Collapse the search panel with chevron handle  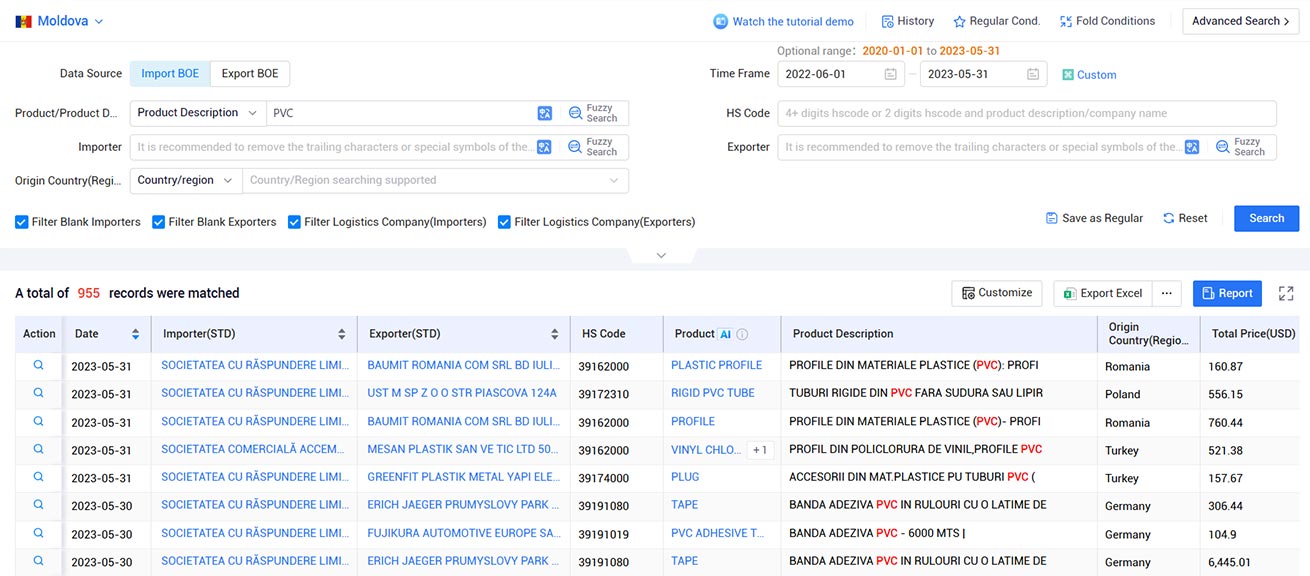click(661, 256)
